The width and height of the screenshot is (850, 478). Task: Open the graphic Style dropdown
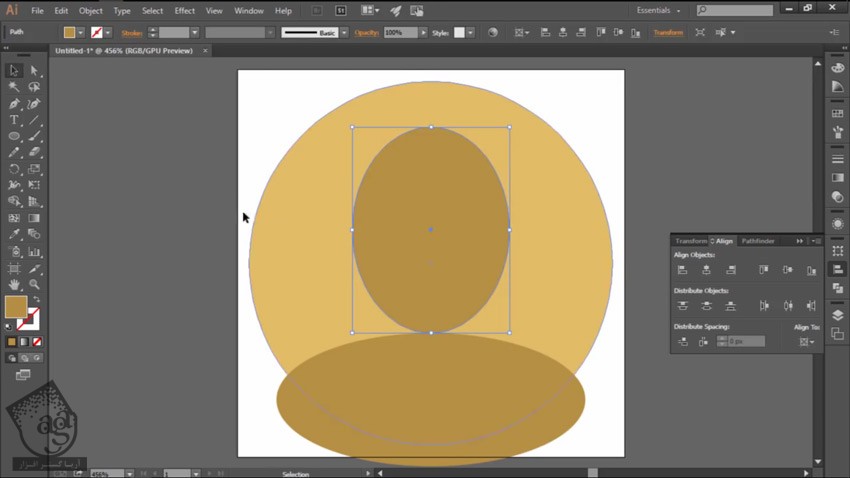point(471,33)
